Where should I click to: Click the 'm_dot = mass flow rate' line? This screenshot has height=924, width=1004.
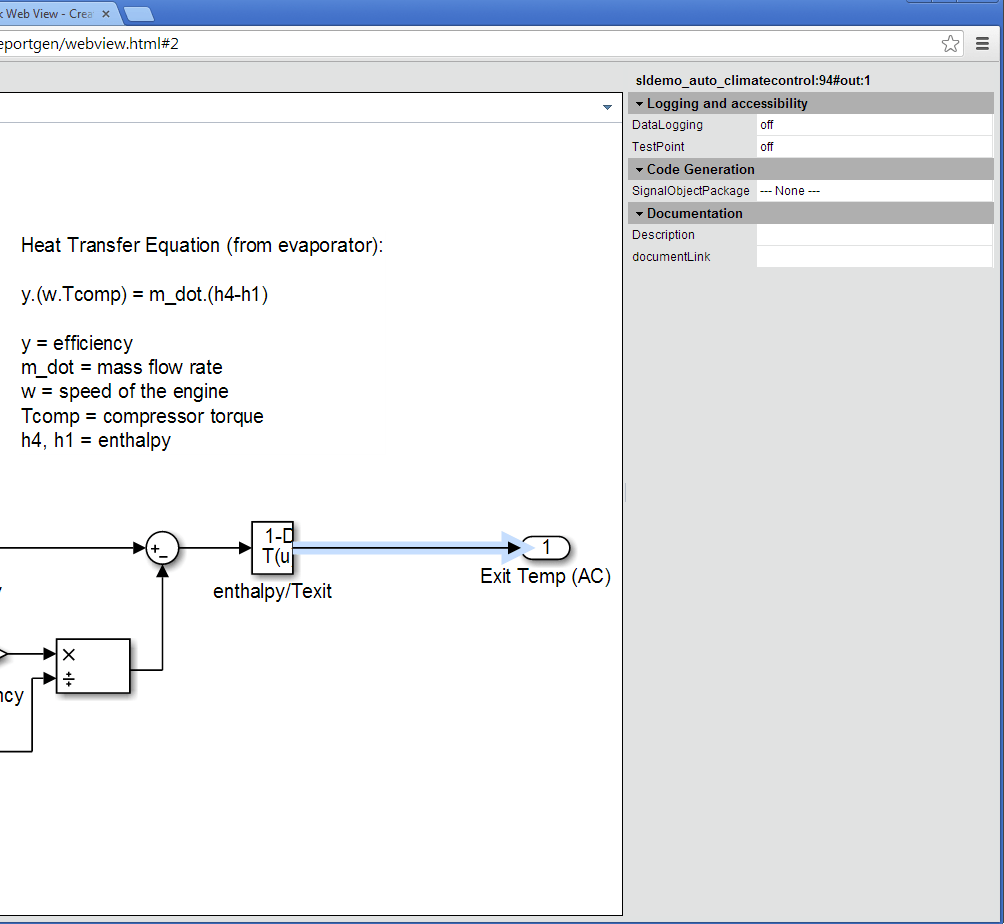[122, 368]
